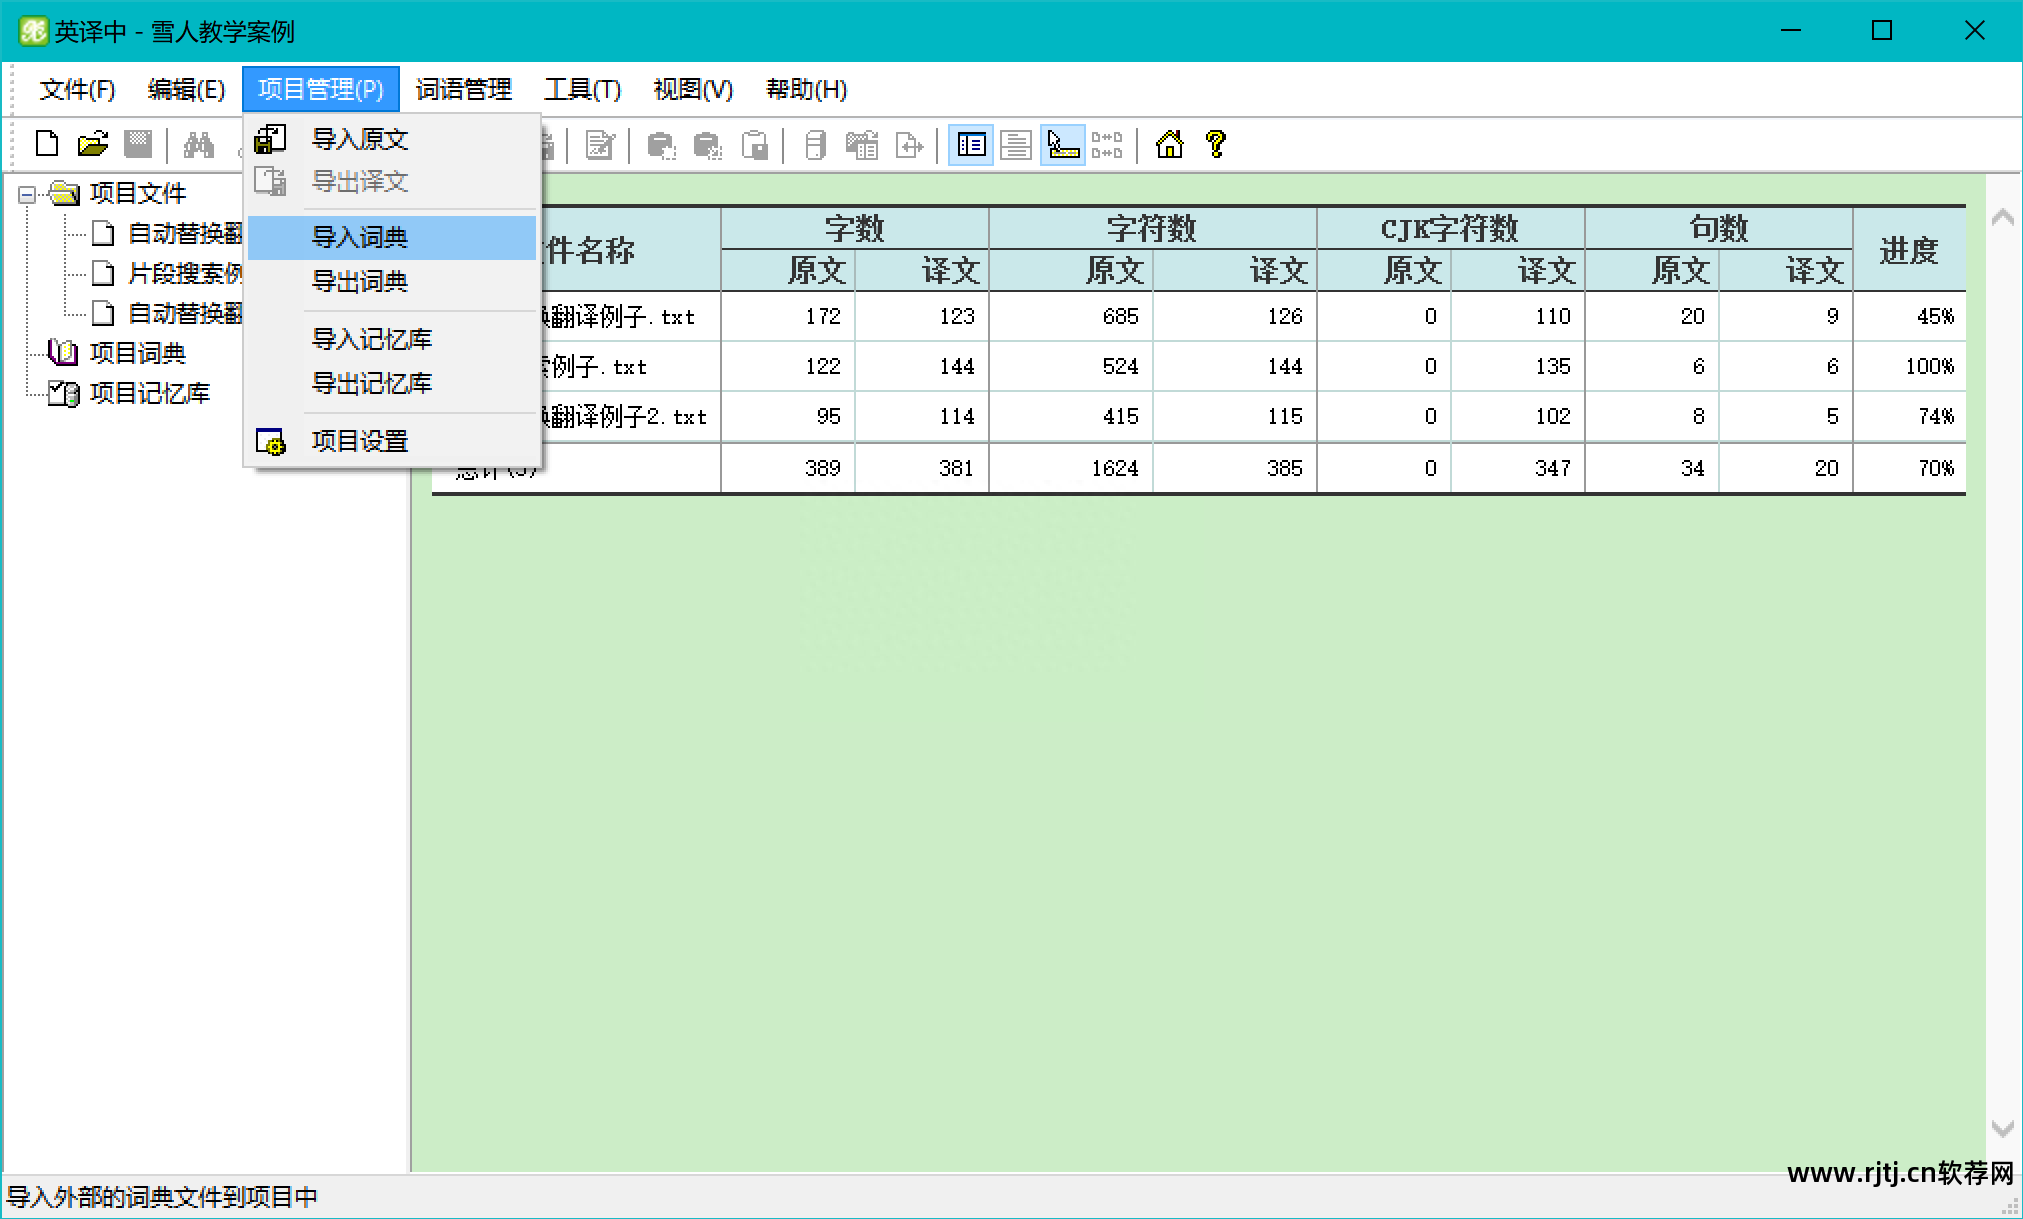Screen dimensions: 2023x1219
Task: Click the open folder toolbar icon
Action: coord(92,145)
